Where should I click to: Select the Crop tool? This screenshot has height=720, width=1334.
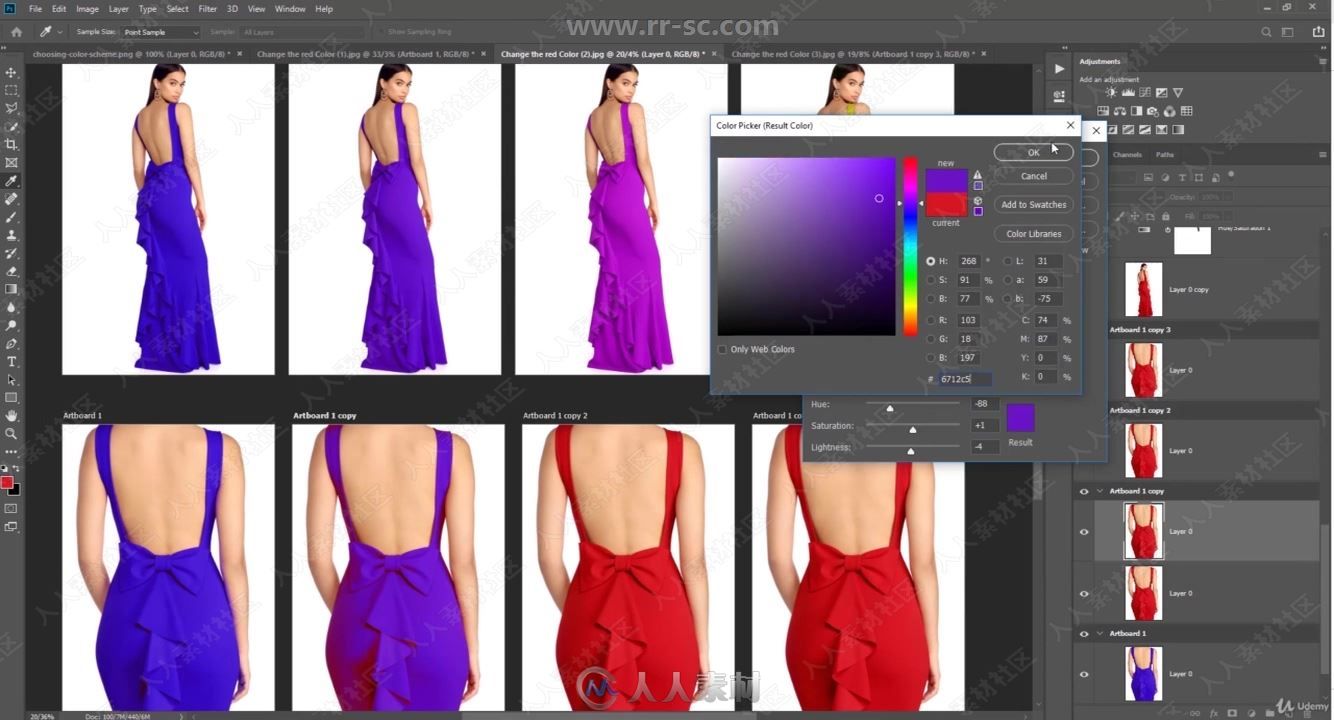(x=11, y=145)
